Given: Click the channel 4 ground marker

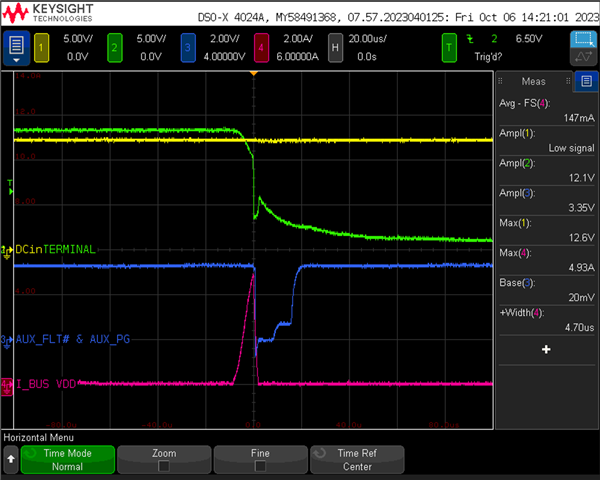Looking at the screenshot, I should click(x=7, y=387).
